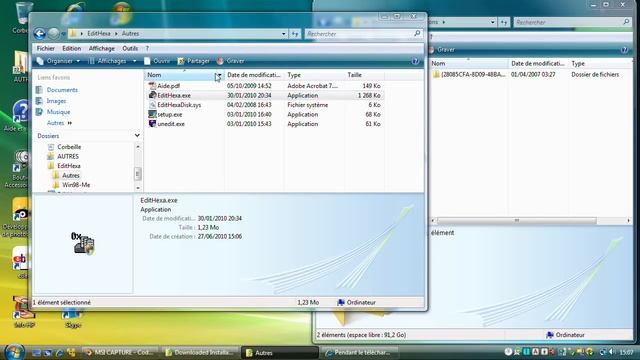This screenshot has width=640, height=360.
Task: Go back with the blue Back arrow button
Action: (x=40, y=33)
